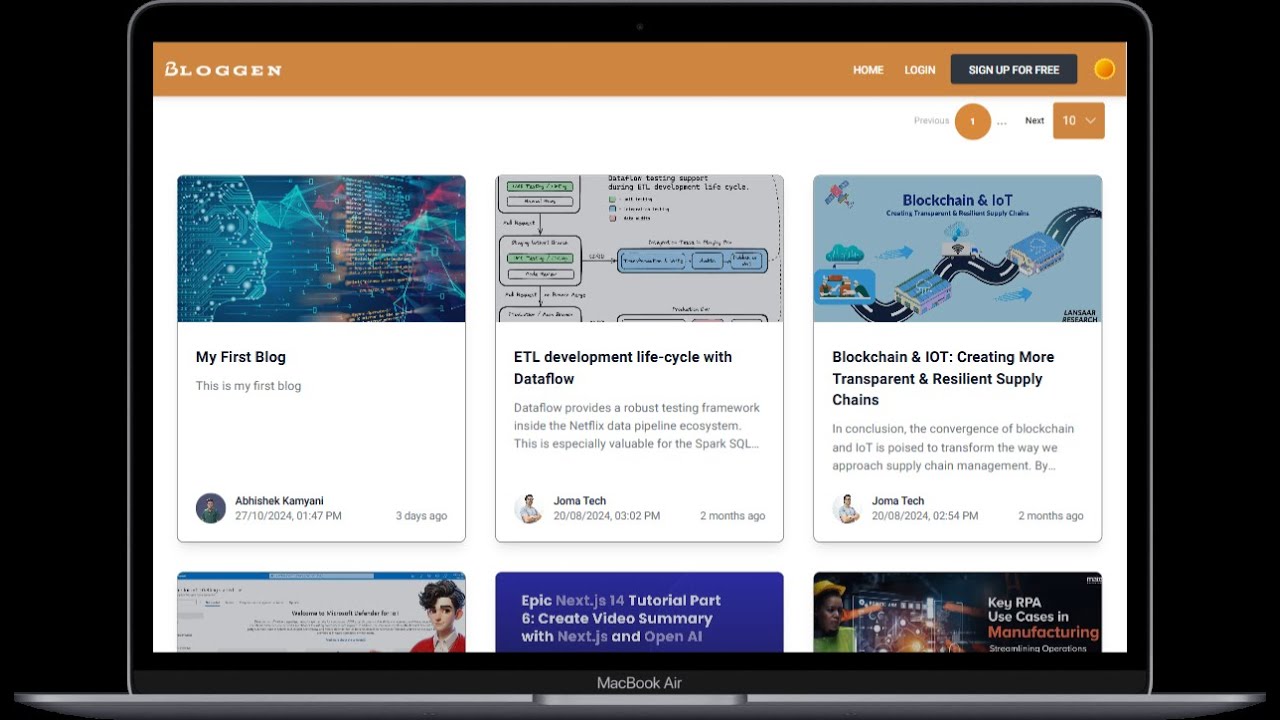
Task: Expand the page size dropdown showing 10
Action: click(x=1079, y=121)
